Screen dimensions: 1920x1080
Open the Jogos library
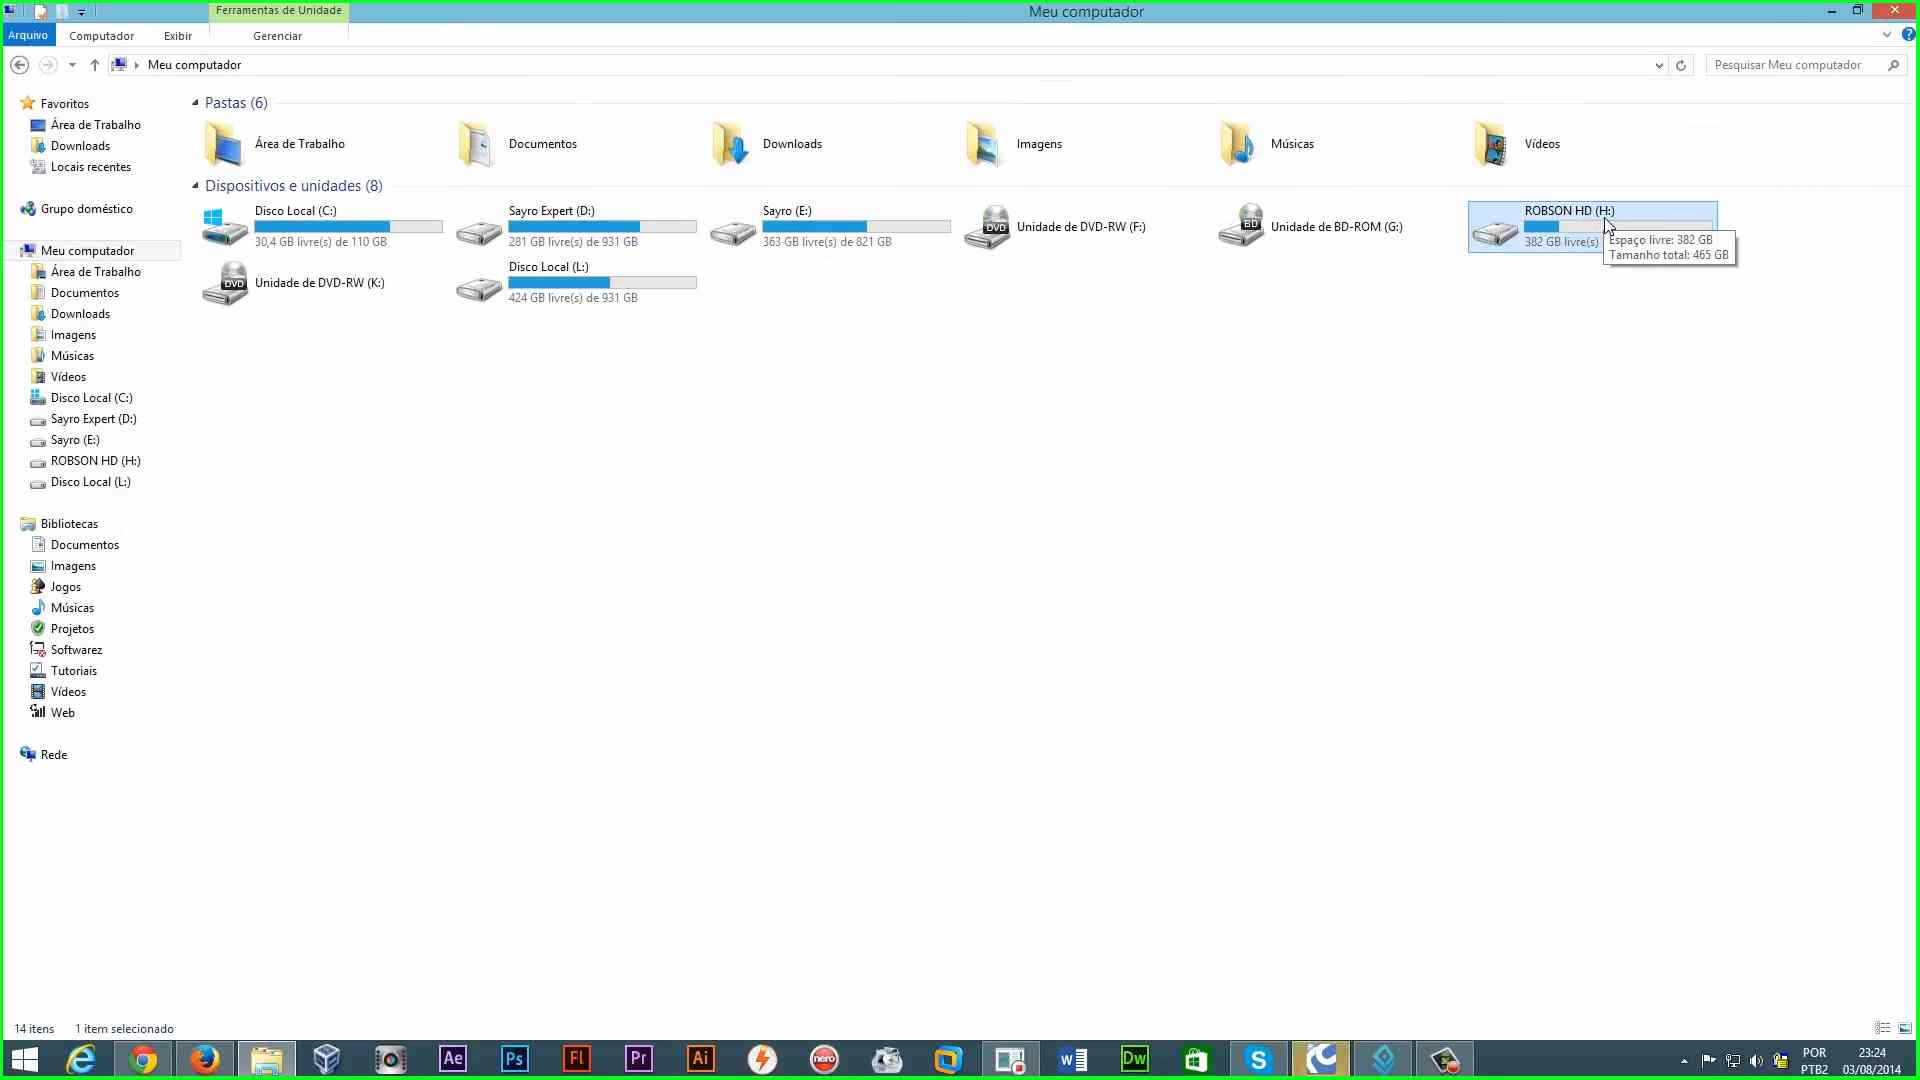(65, 587)
